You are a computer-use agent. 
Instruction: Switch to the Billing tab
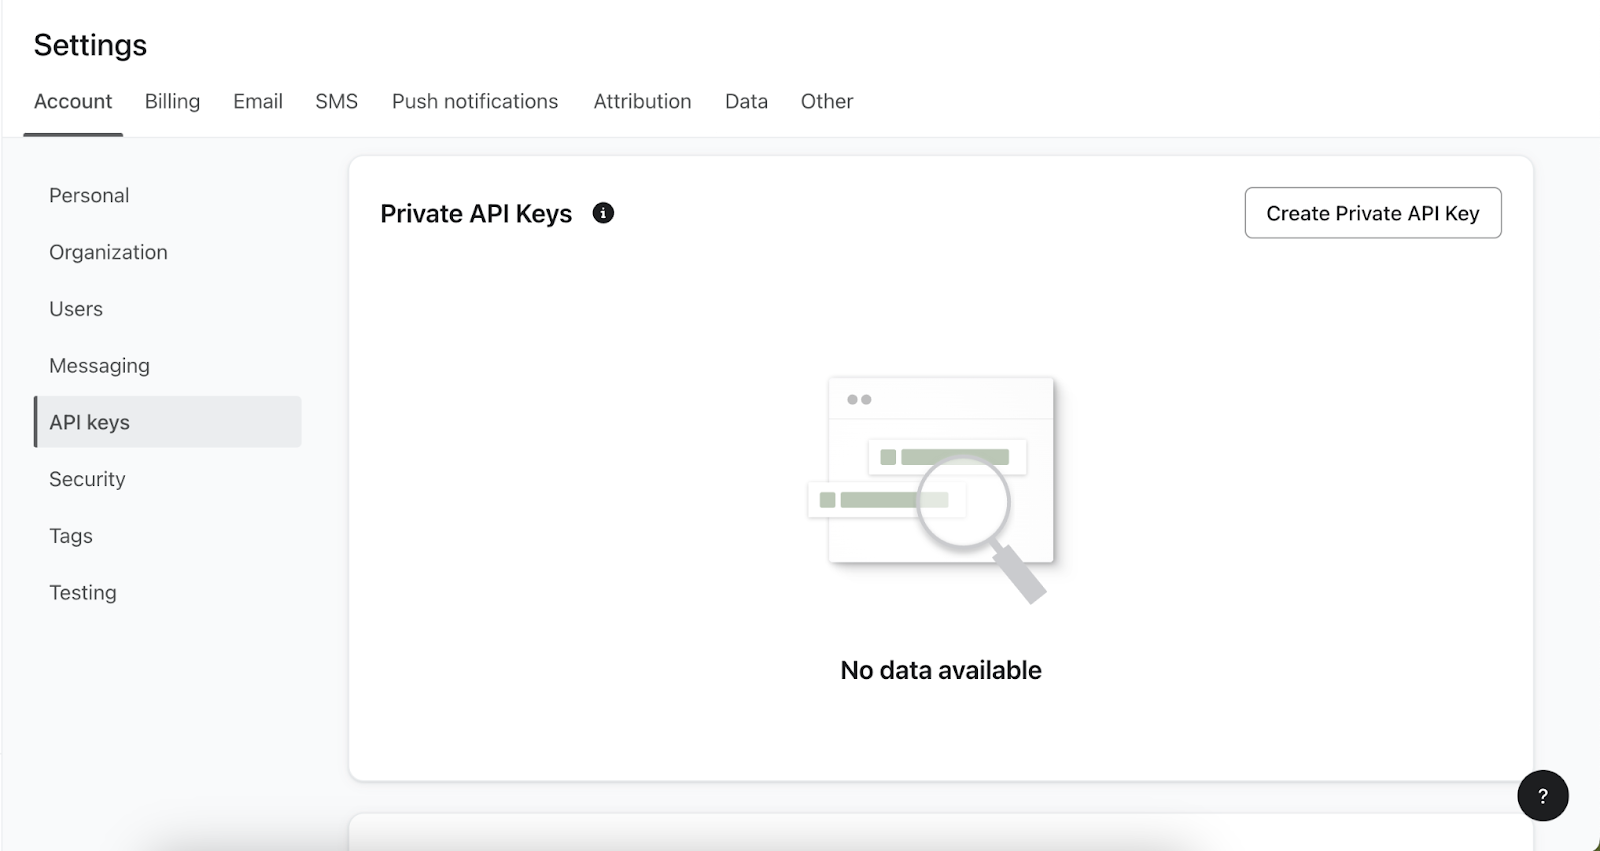[x=172, y=102]
